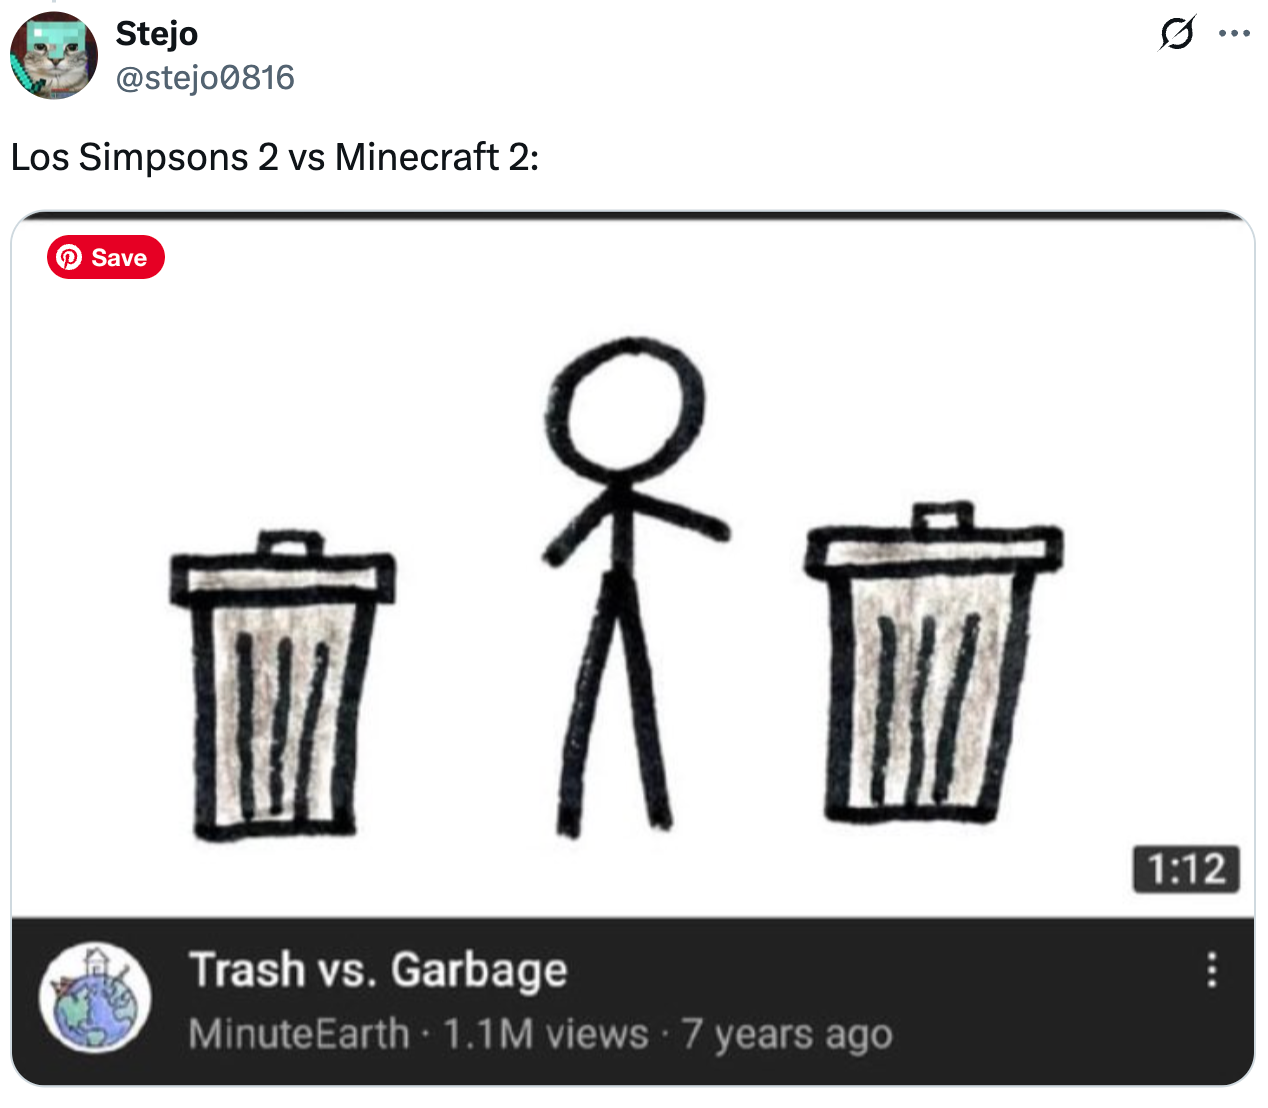Click the 1.1M views text
Viewport: 1268px width, 1108px height.
(x=546, y=1033)
